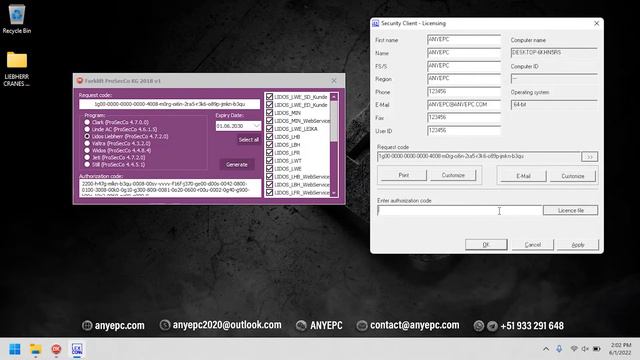
Task: Uncheck the LIDOS_LWT checkbox
Action: (269, 160)
